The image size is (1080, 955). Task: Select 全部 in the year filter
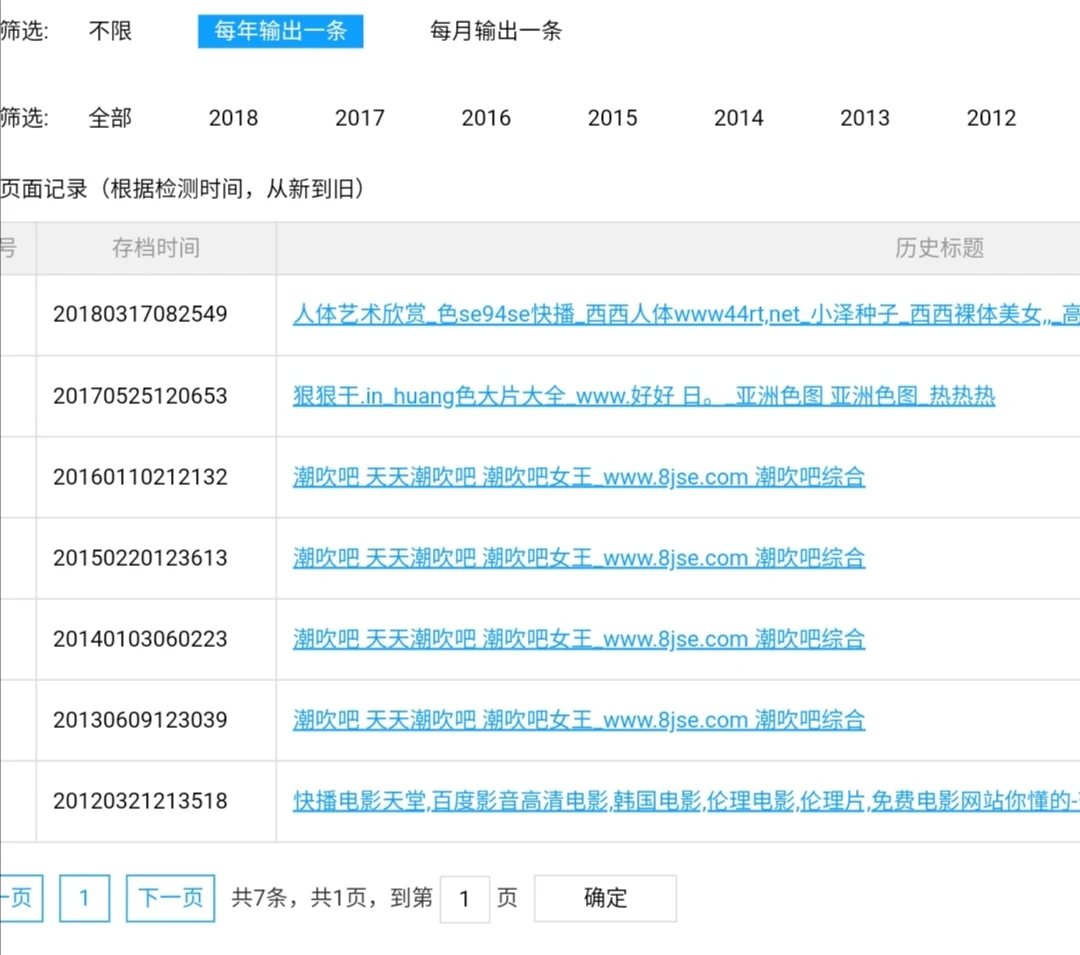tap(110, 118)
